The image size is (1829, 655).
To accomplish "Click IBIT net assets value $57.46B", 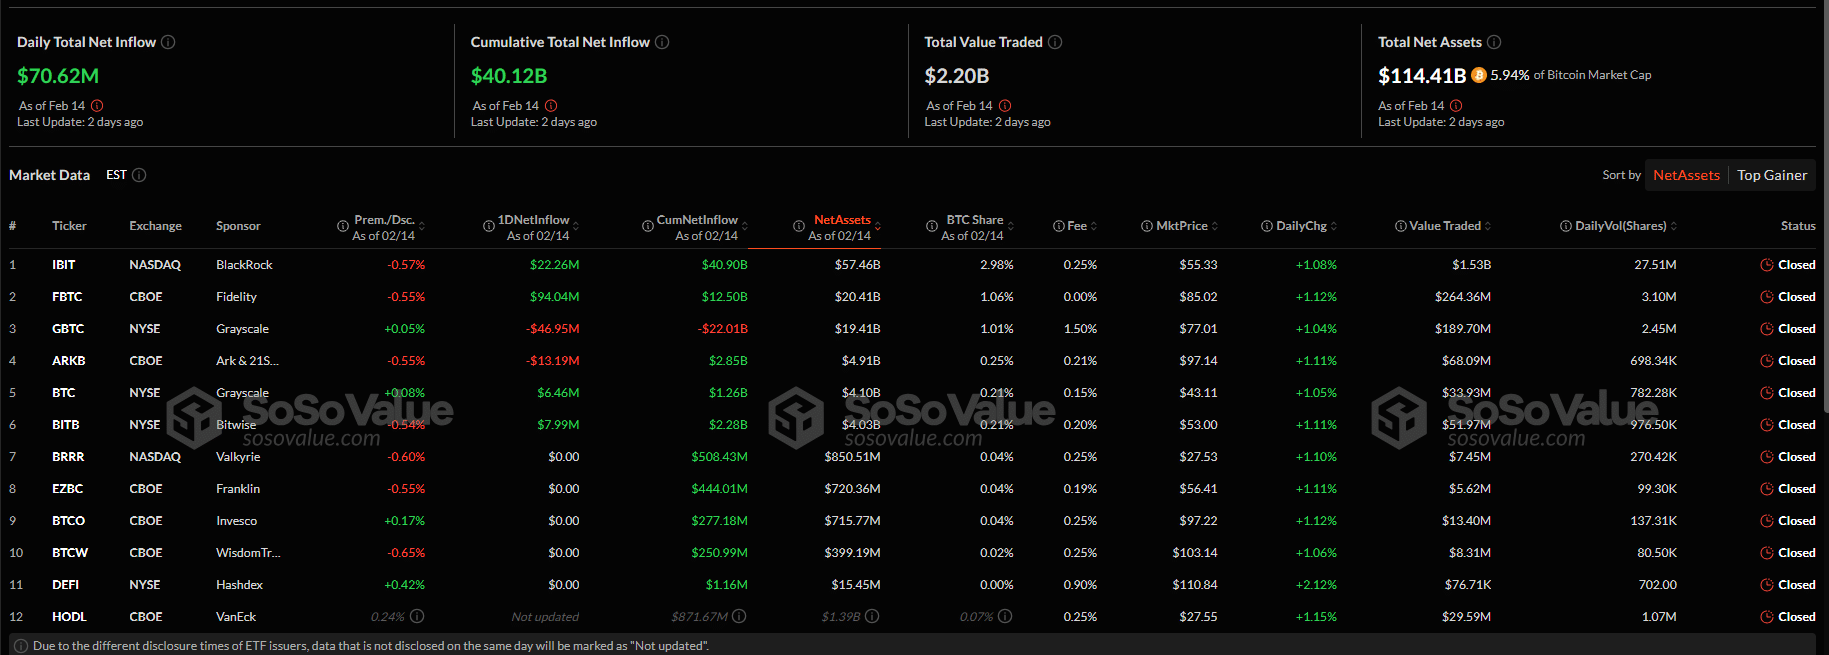I will point(857,265).
